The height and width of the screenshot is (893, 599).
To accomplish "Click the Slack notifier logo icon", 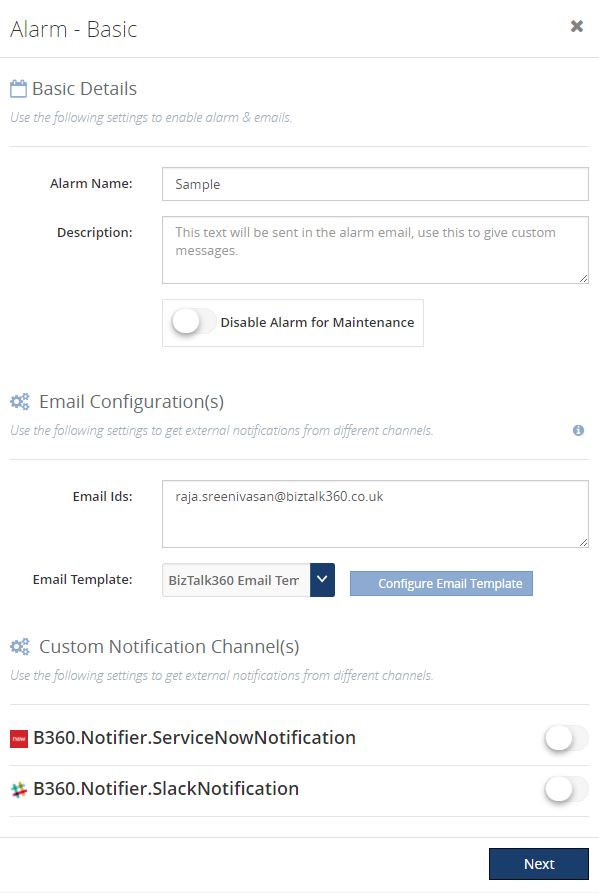I will pyautogui.click(x=19, y=790).
